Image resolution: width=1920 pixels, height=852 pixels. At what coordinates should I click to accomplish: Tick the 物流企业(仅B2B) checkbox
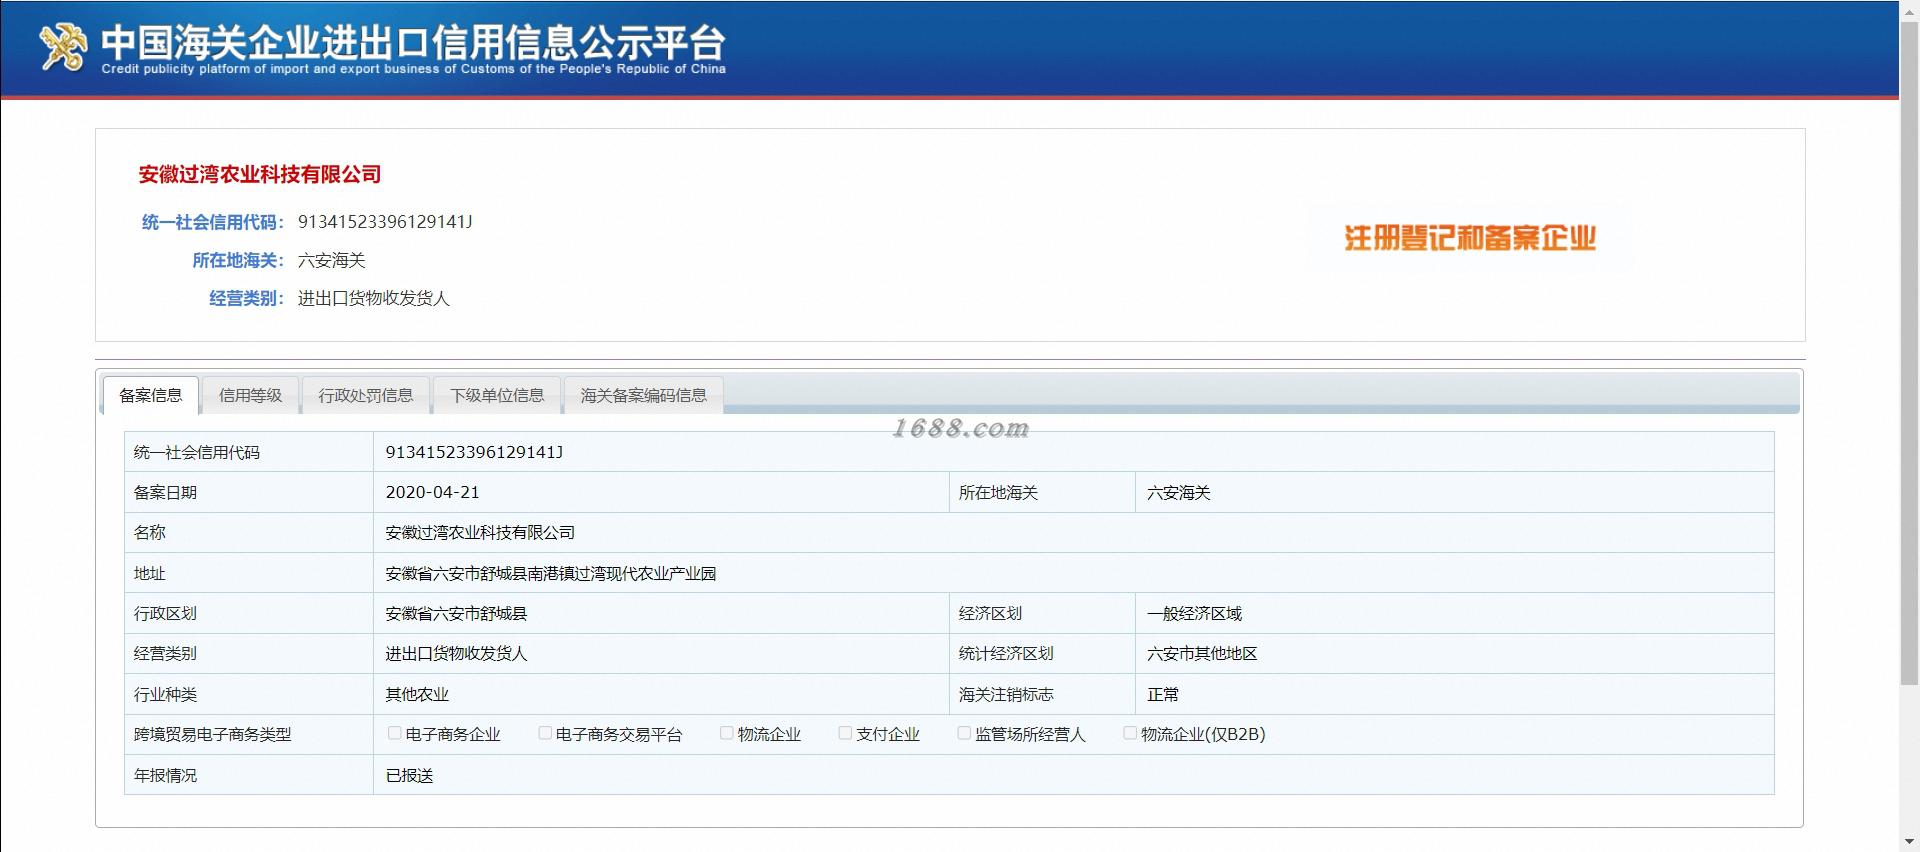[x=1130, y=733]
